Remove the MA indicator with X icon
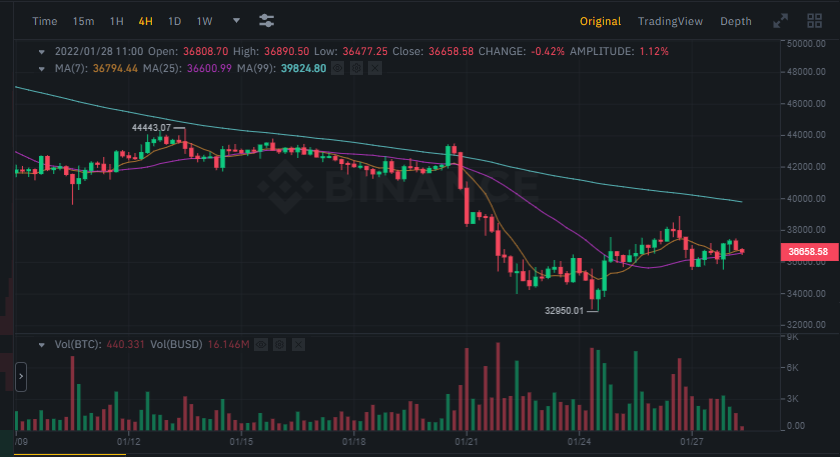 point(375,68)
